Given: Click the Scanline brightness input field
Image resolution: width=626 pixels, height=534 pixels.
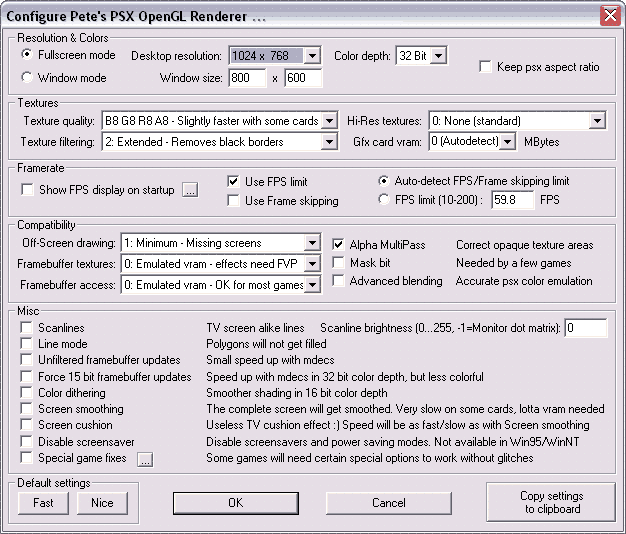Looking at the screenshot, I should (586, 328).
